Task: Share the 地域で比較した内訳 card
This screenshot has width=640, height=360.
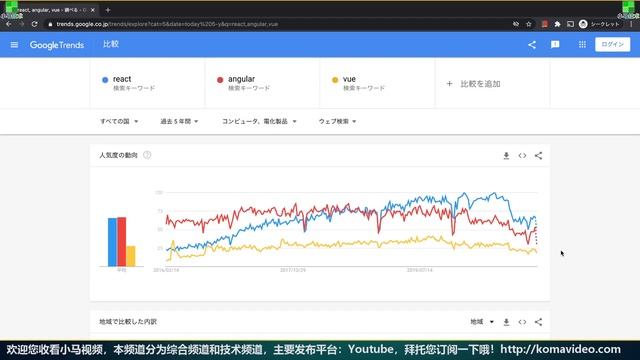Action: coord(538,322)
